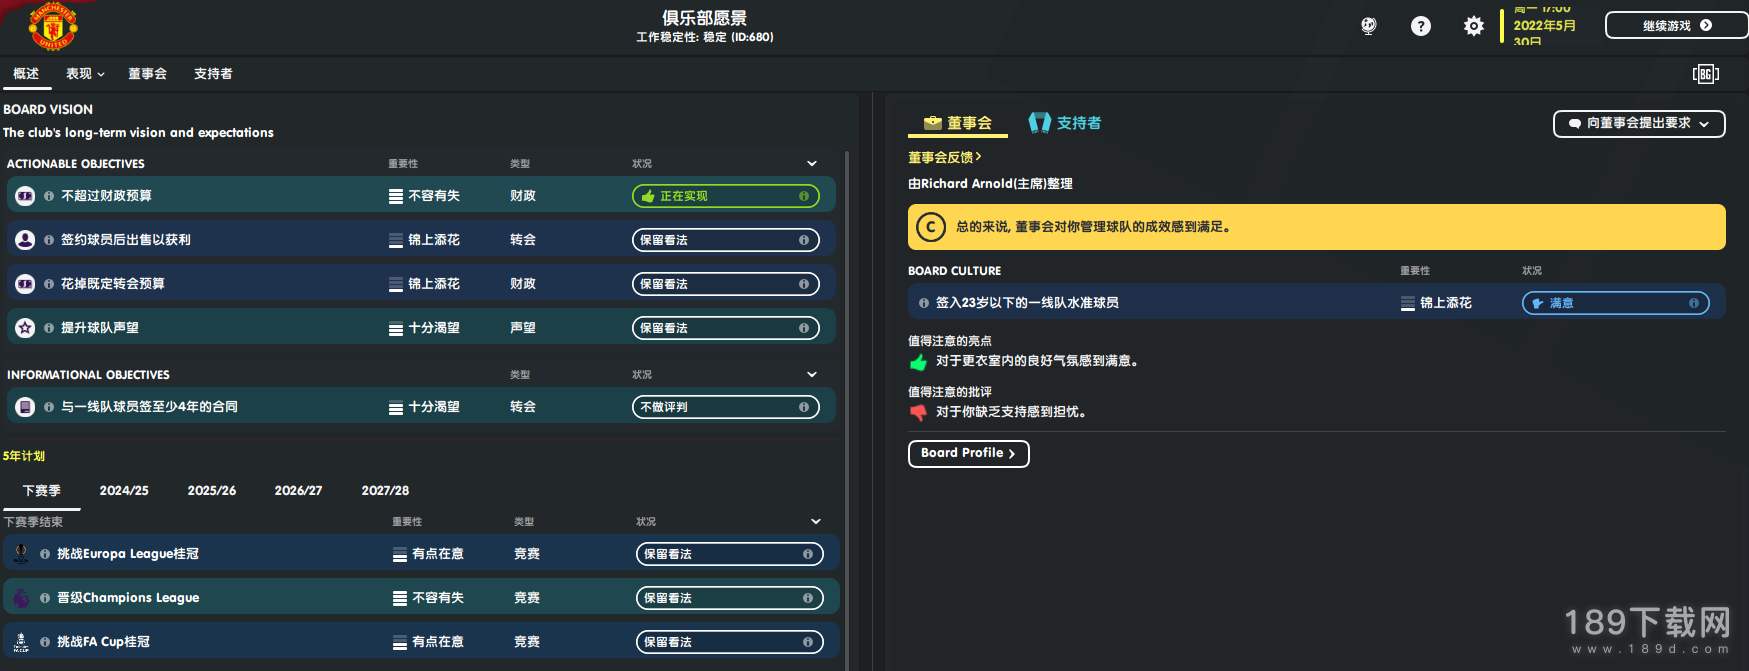This screenshot has width=1749, height=671.
Task: Click the person icon beside 签约球员后出售以获利
Action: [x=25, y=240]
